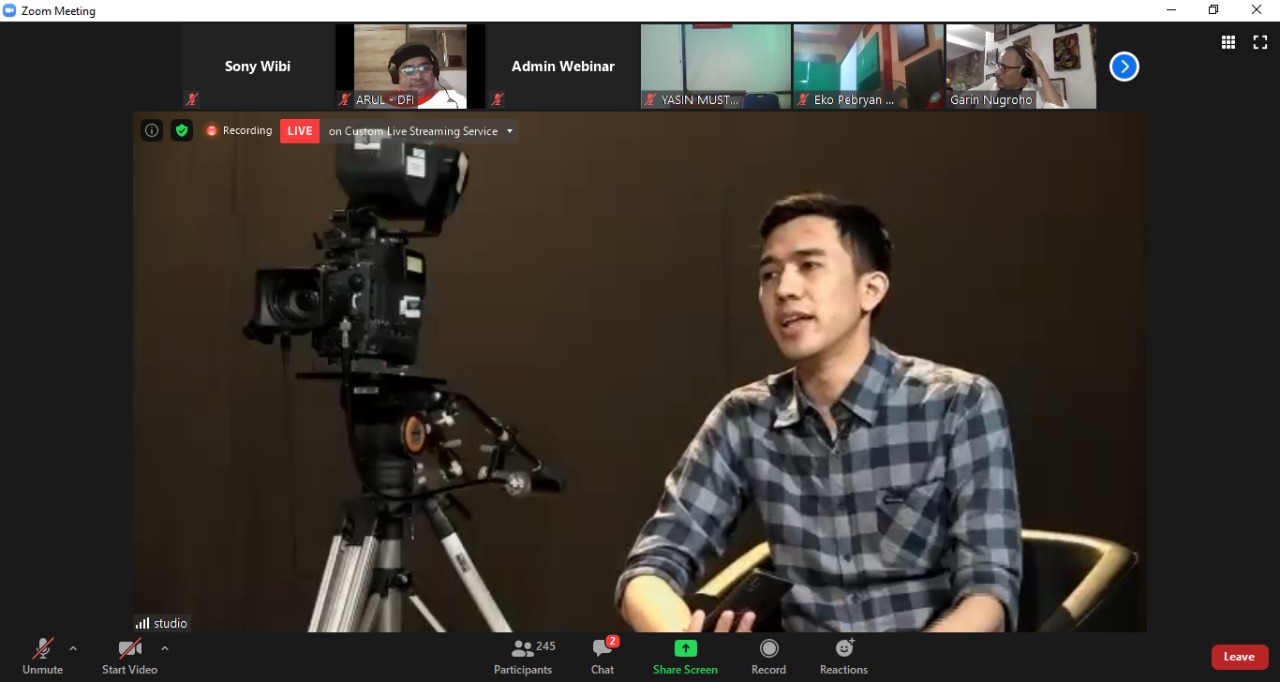Select the Garin Nugroho video thumbnail
Image resolution: width=1280 pixels, height=682 pixels.
pyautogui.click(x=1021, y=66)
